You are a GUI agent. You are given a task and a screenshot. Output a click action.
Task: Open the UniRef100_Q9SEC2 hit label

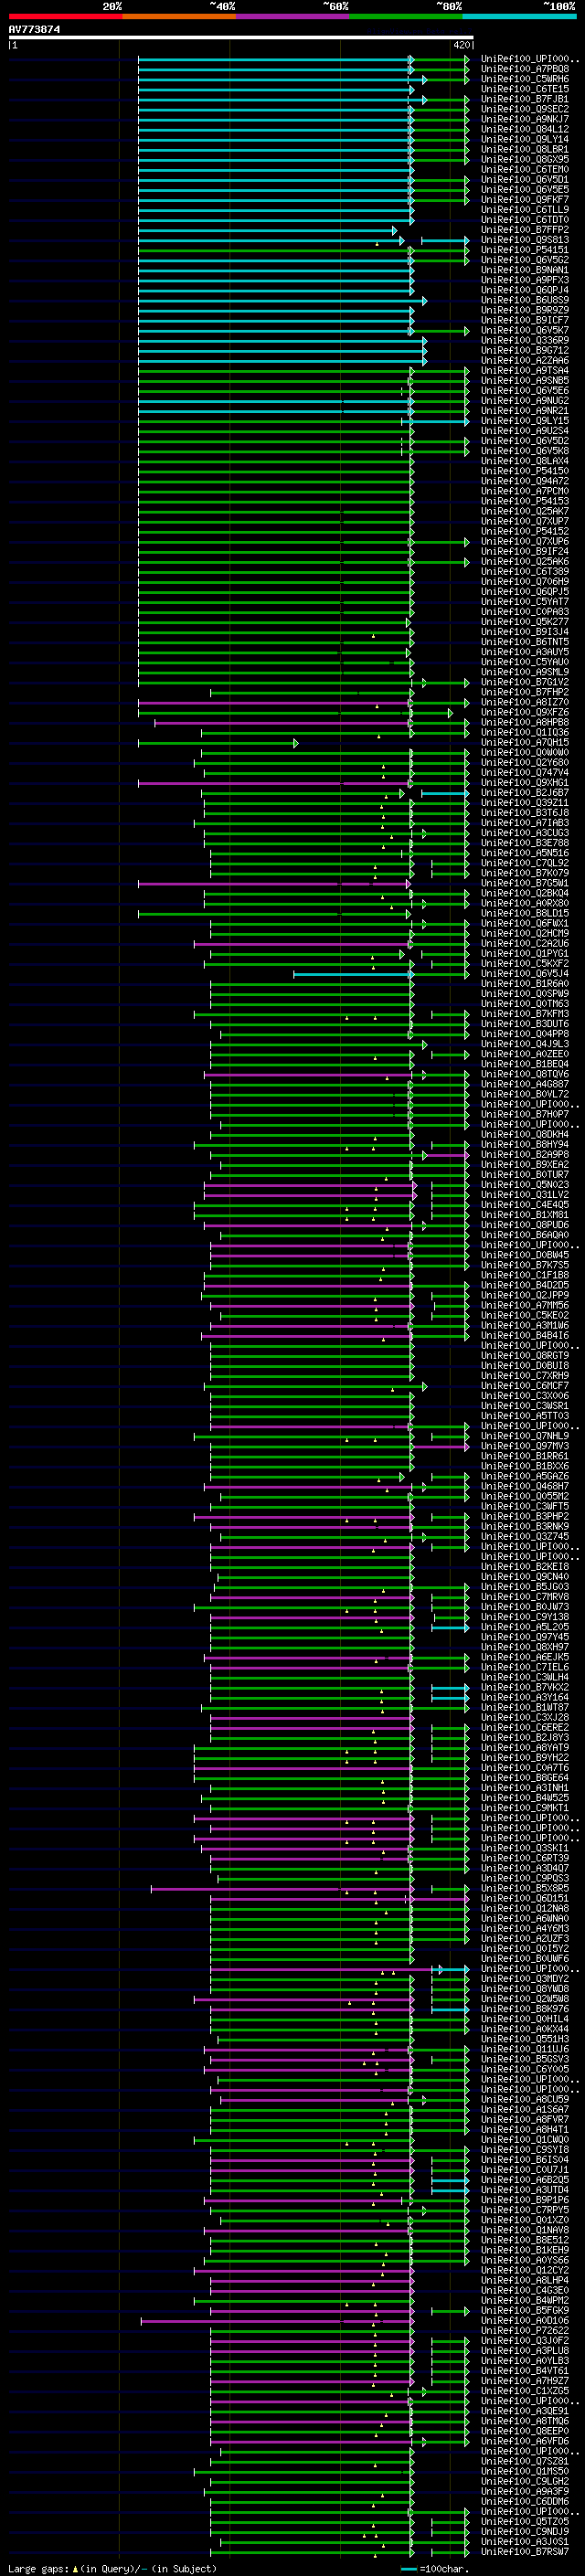coord(525,109)
